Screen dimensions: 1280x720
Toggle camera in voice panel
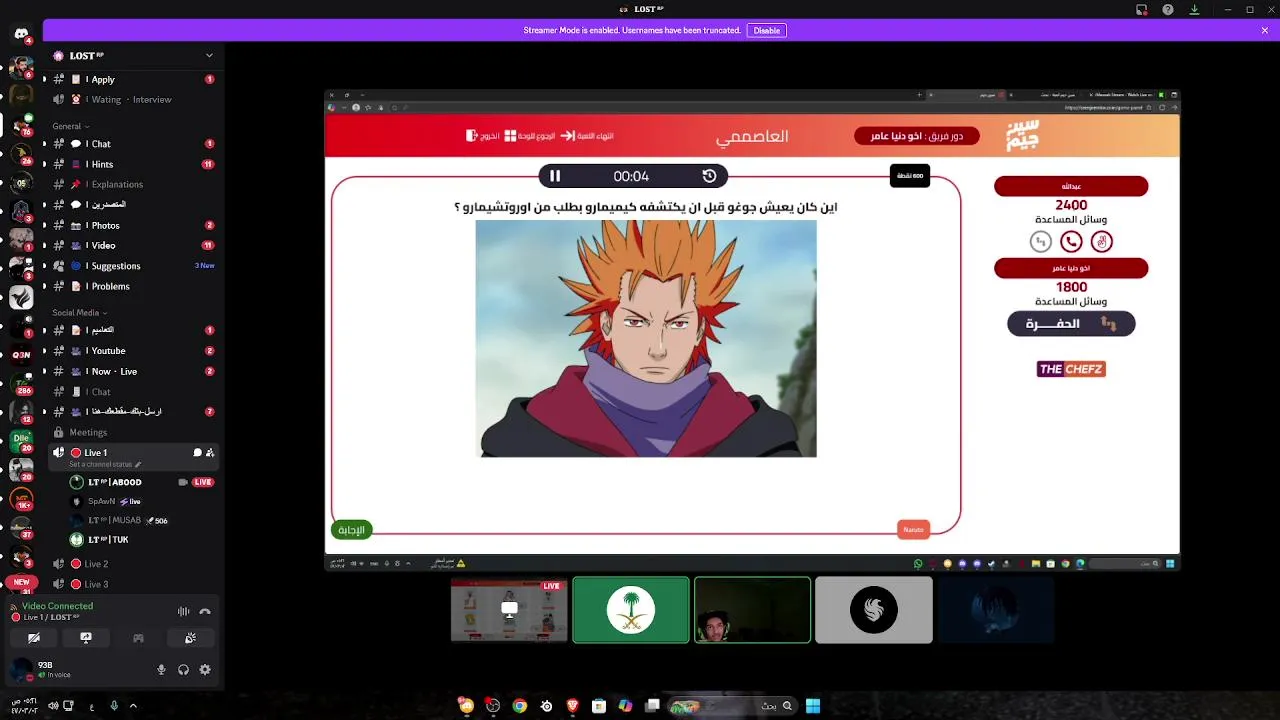(x=34, y=638)
